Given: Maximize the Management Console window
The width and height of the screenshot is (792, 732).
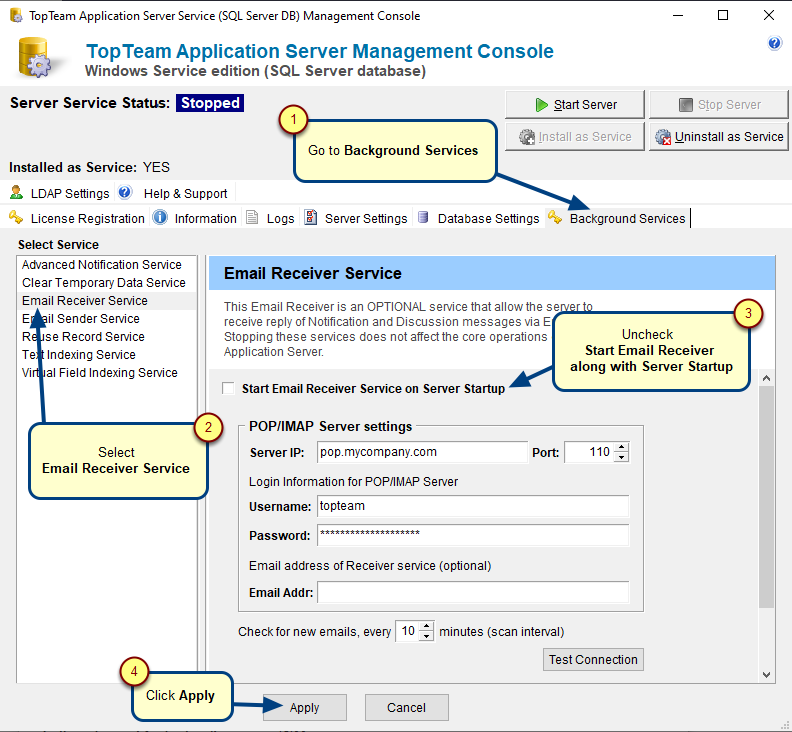Looking at the screenshot, I should coord(723,16).
